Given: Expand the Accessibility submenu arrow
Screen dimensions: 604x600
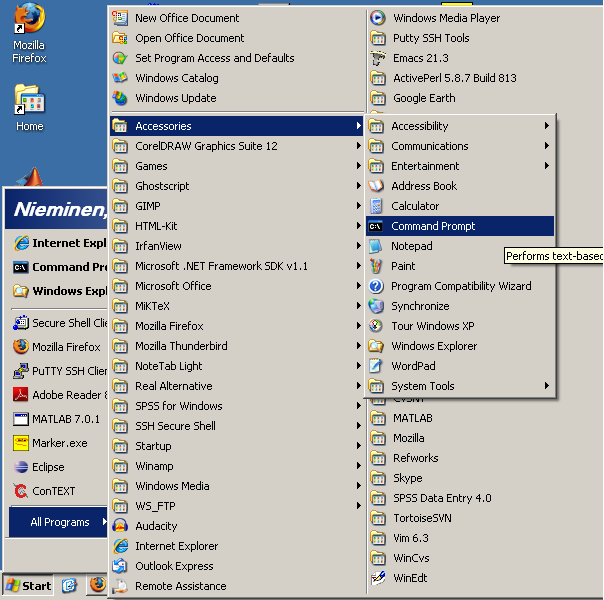Looking at the screenshot, I should tap(546, 126).
